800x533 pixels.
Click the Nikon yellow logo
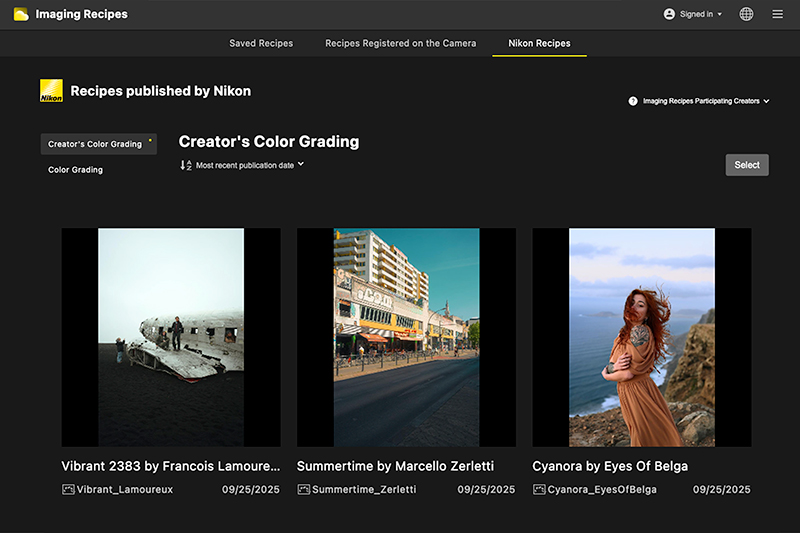point(51,91)
